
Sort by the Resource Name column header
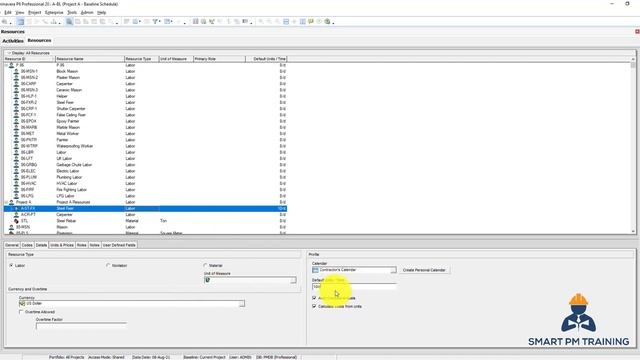click(89, 59)
